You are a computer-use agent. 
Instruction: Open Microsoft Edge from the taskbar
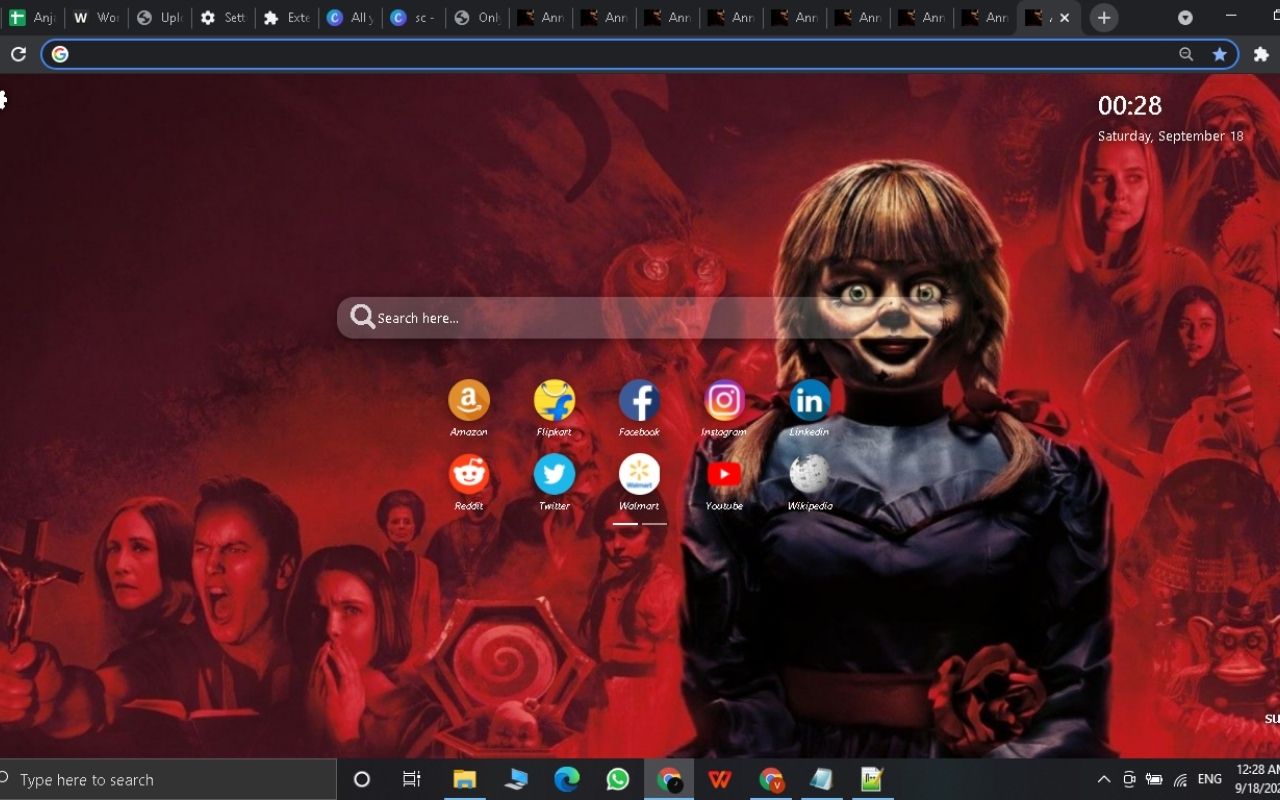567,780
